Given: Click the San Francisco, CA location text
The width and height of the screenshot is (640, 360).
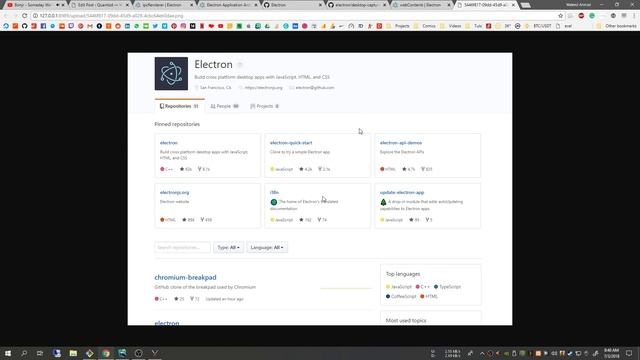Looking at the screenshot, I should coord(215,88).
